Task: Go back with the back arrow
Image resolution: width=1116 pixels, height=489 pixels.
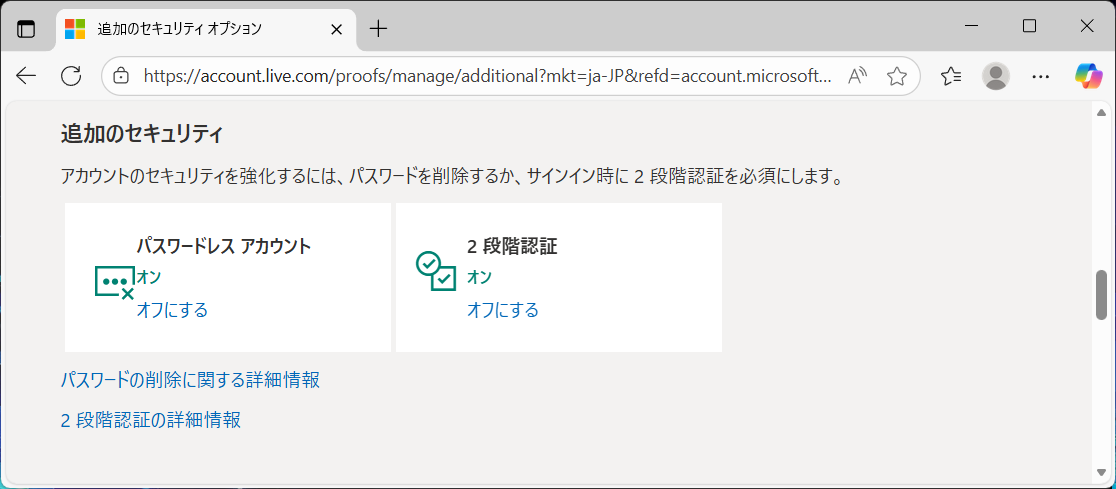Action: pos(26,76)
